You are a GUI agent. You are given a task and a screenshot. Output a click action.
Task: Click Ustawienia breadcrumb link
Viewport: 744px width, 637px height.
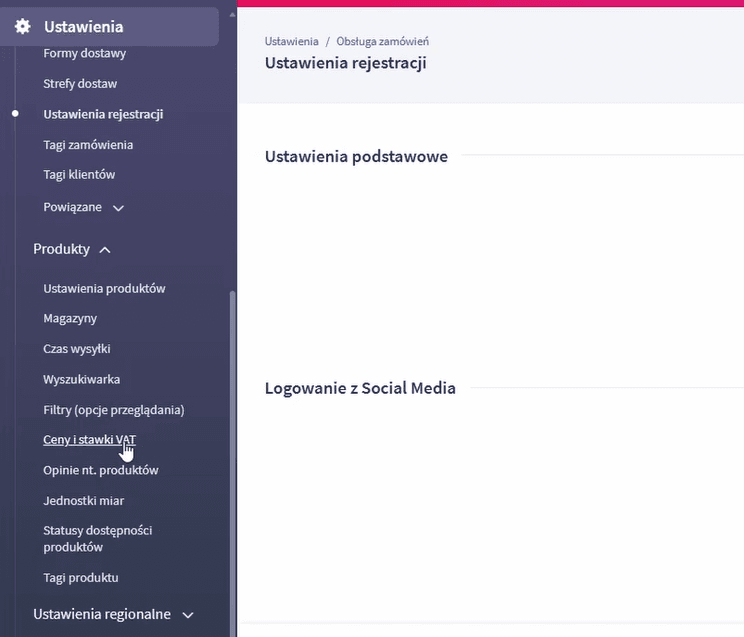click(291, 42)
